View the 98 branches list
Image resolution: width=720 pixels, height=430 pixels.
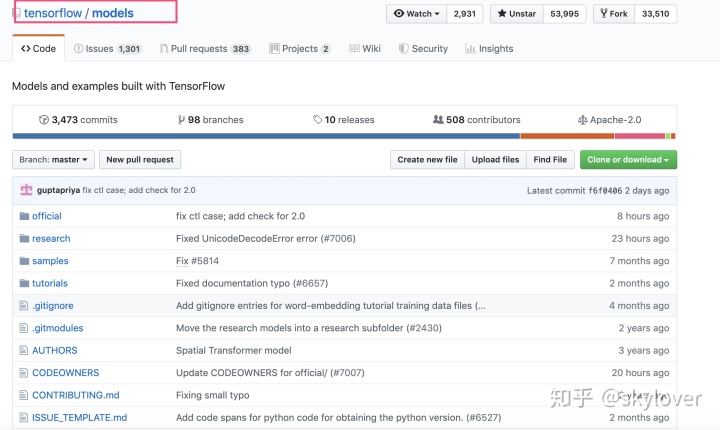point(210,120)
